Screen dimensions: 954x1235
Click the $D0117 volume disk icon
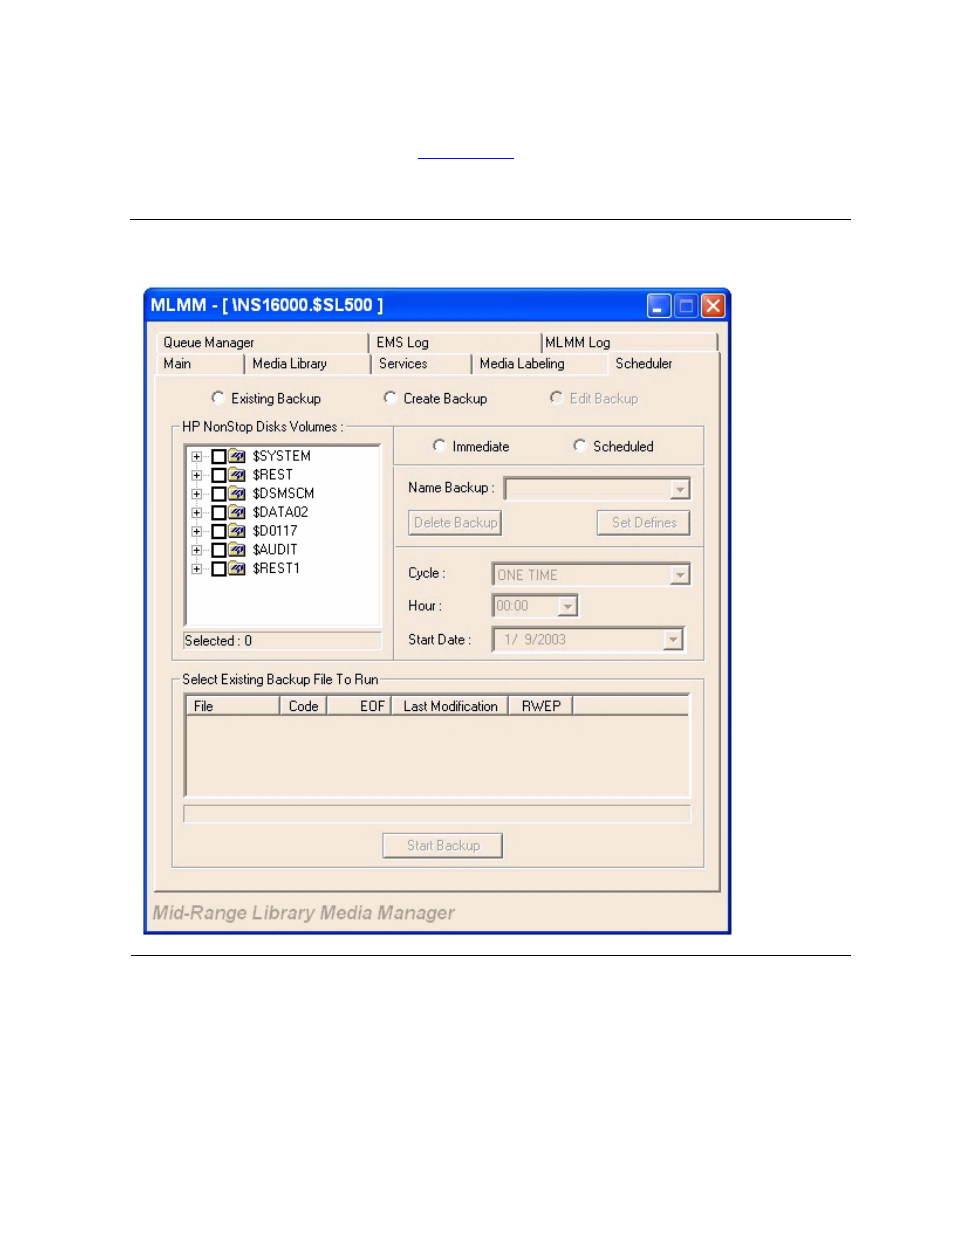(237, 531)
